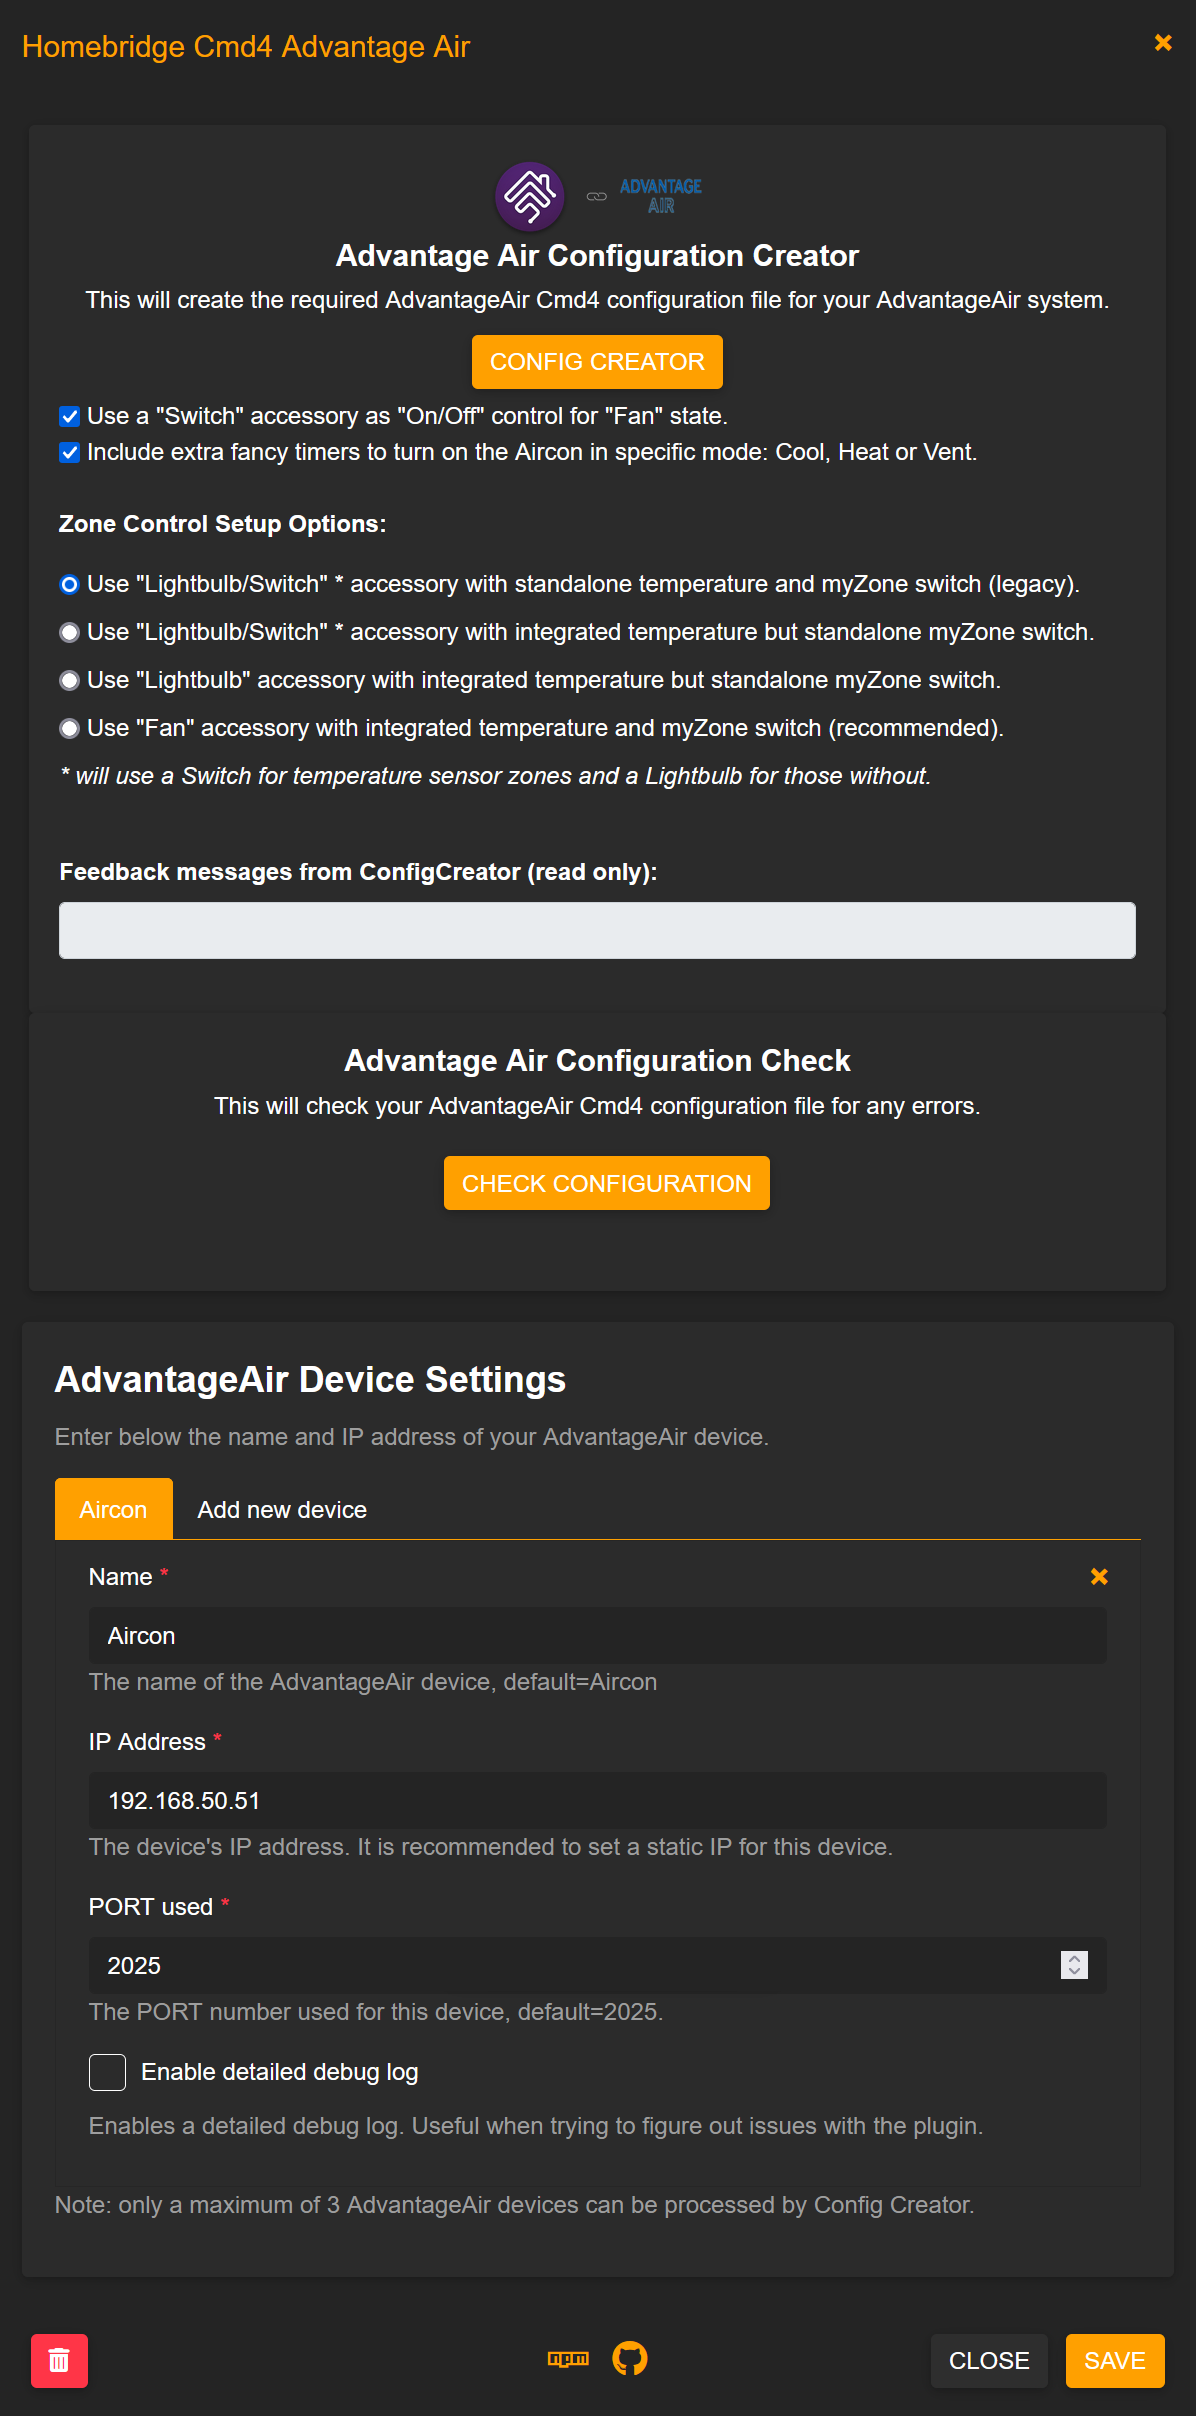Click the PORT used field label

[151, 1907]
